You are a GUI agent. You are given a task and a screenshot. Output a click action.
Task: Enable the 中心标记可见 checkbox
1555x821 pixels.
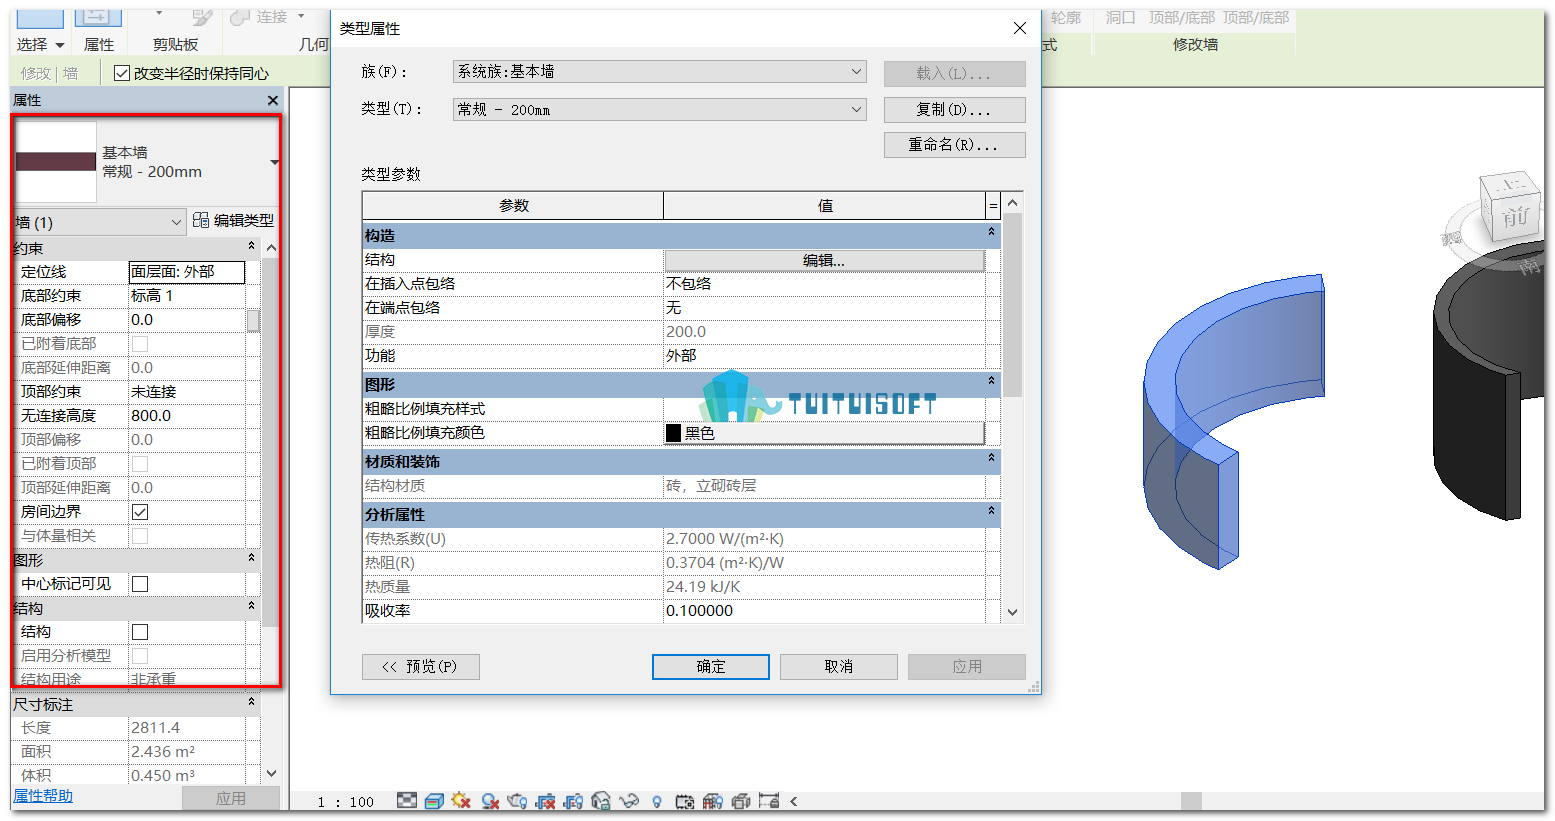click(x=140, y=584)
